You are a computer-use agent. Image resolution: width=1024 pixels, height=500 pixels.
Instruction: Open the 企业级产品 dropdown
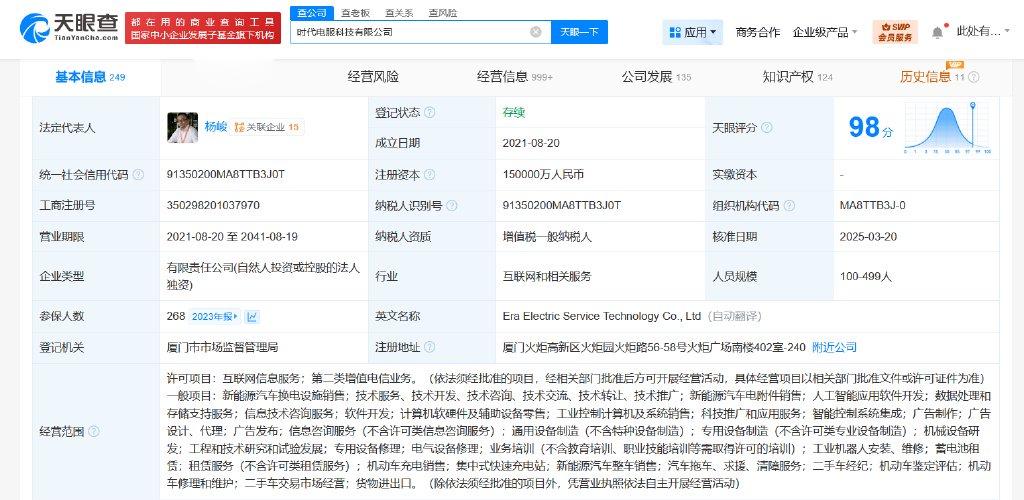(x=825, y=31)
